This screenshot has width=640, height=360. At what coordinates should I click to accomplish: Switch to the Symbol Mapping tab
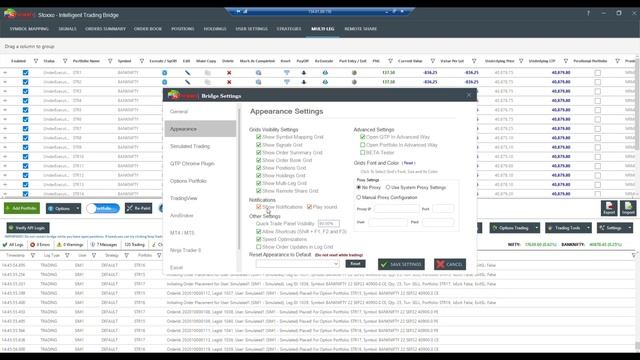(x=29, y=29)
